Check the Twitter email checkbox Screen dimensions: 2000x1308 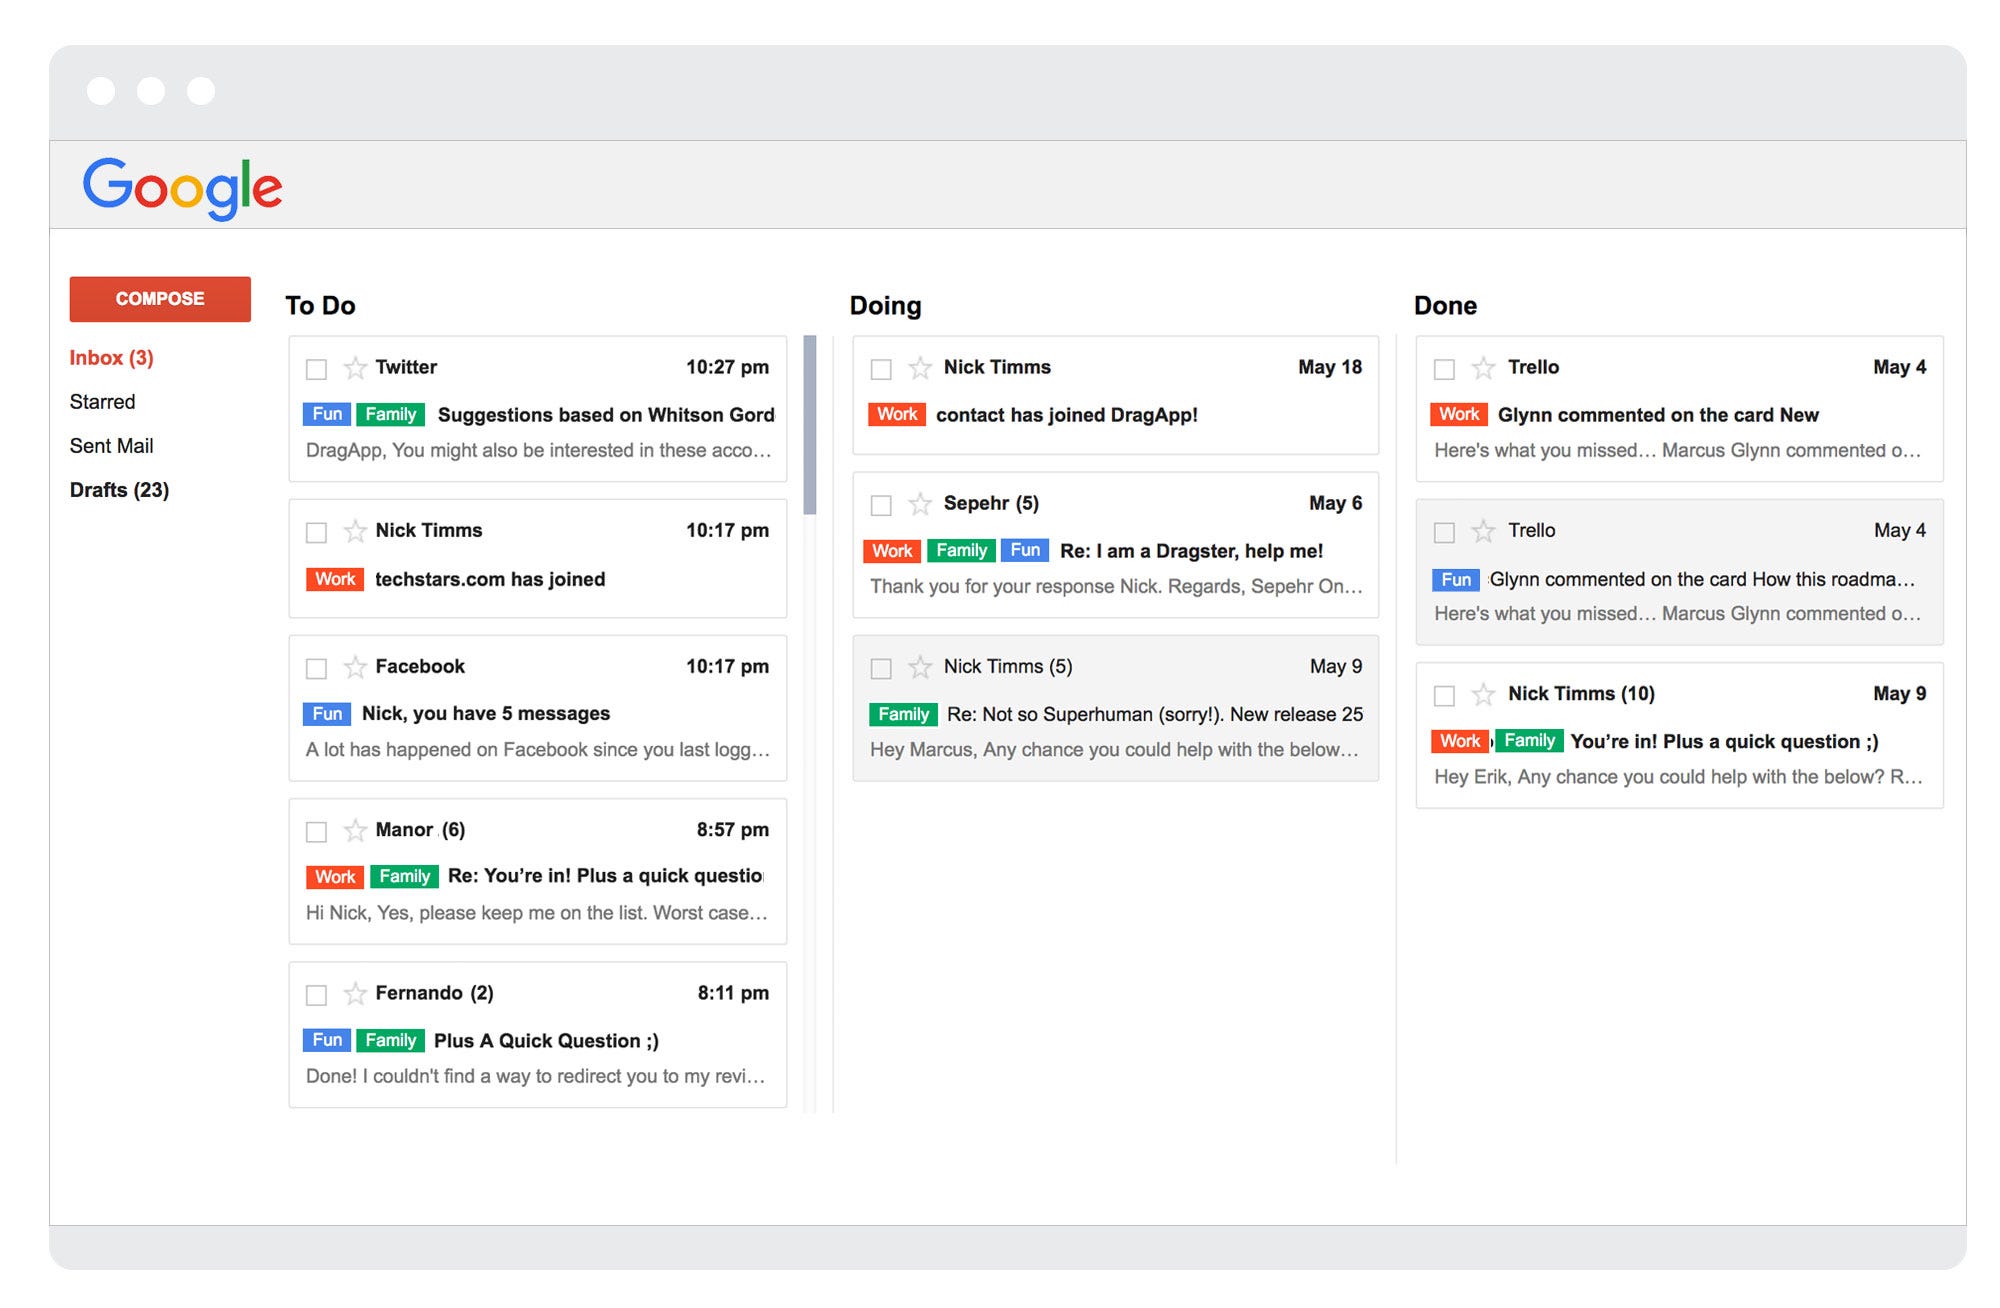point(316,368)
